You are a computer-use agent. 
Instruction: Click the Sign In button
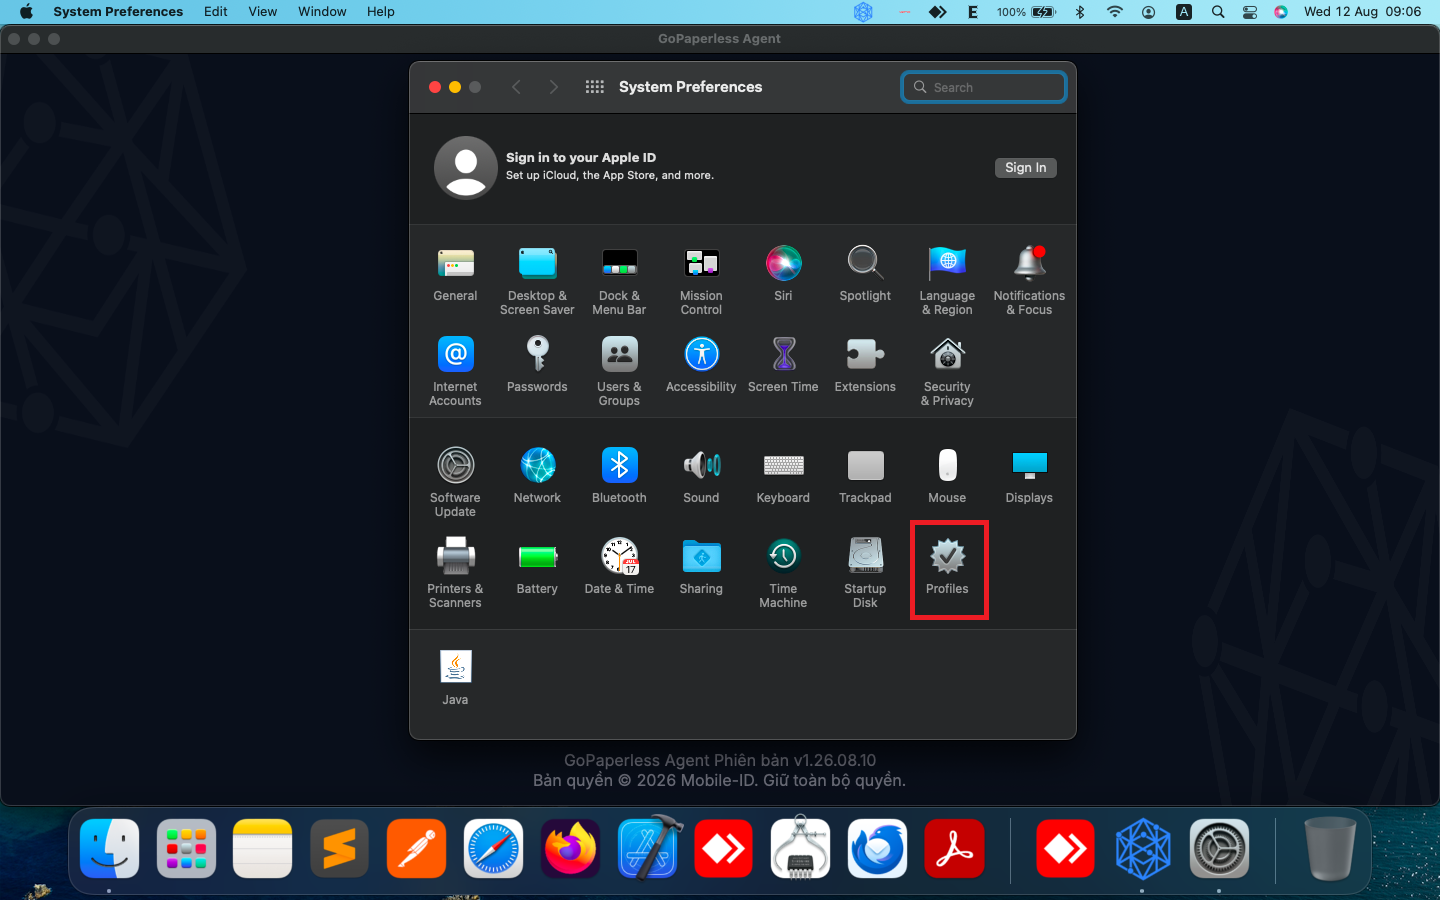(x=1026, y=168)
